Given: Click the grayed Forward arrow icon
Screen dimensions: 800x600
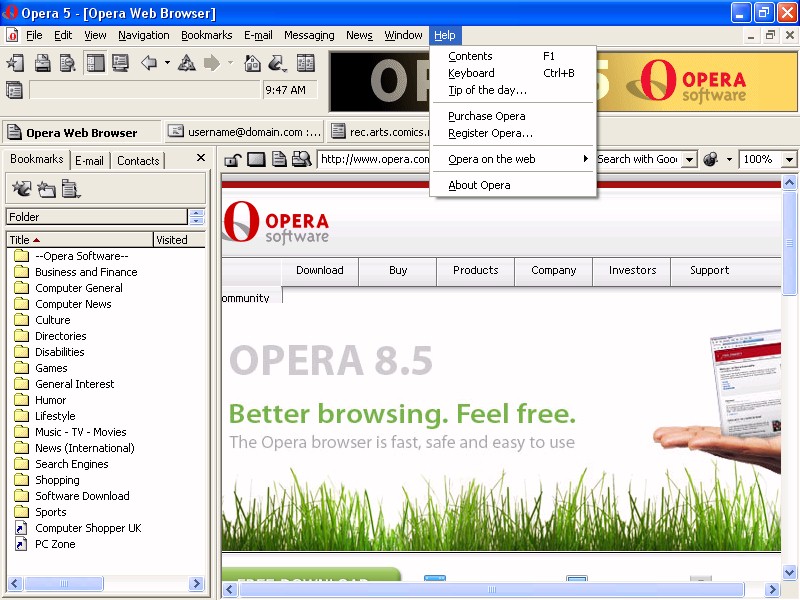Looking at the screenshot, I should pyautogui.click(x=212, y=63).
